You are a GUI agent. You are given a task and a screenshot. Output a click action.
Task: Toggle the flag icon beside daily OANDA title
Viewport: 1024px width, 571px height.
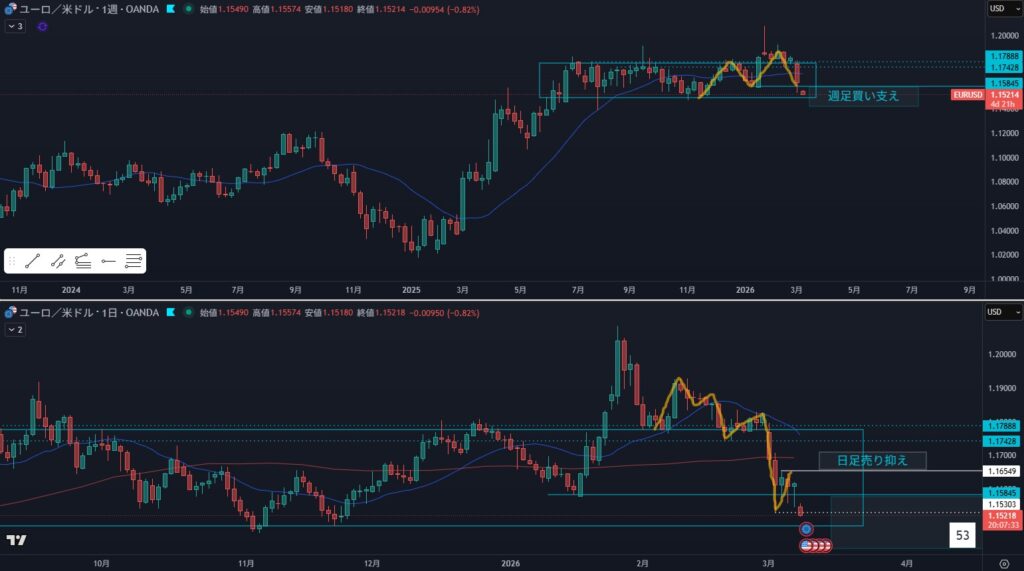tap(171, 313)
